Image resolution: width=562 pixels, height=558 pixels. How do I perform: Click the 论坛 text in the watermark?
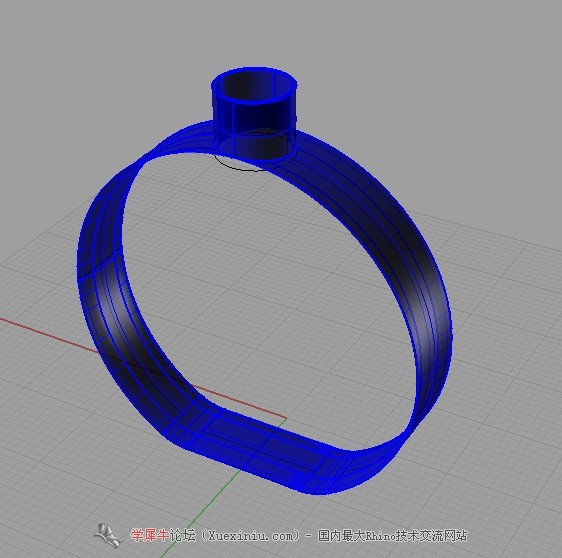coord(182,535)
